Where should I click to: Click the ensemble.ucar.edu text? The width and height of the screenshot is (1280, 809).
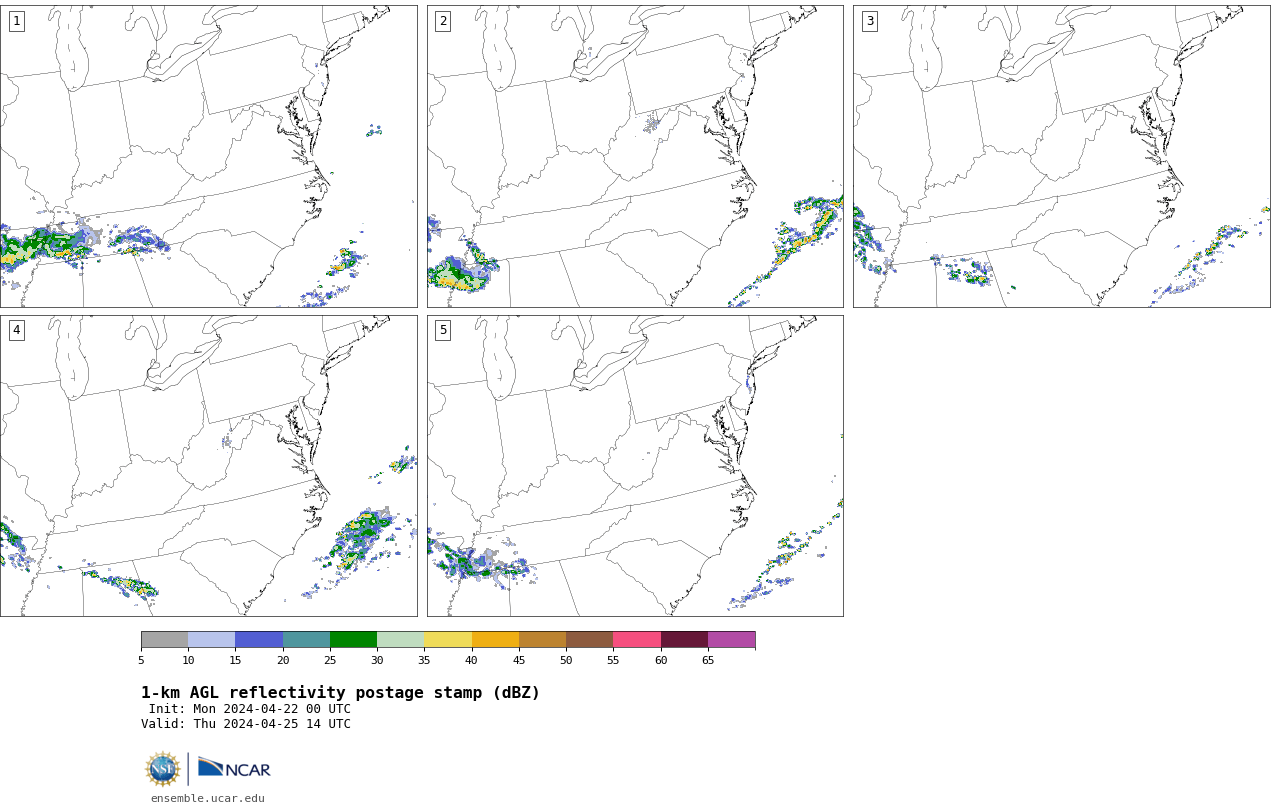[x=208, y=798]
